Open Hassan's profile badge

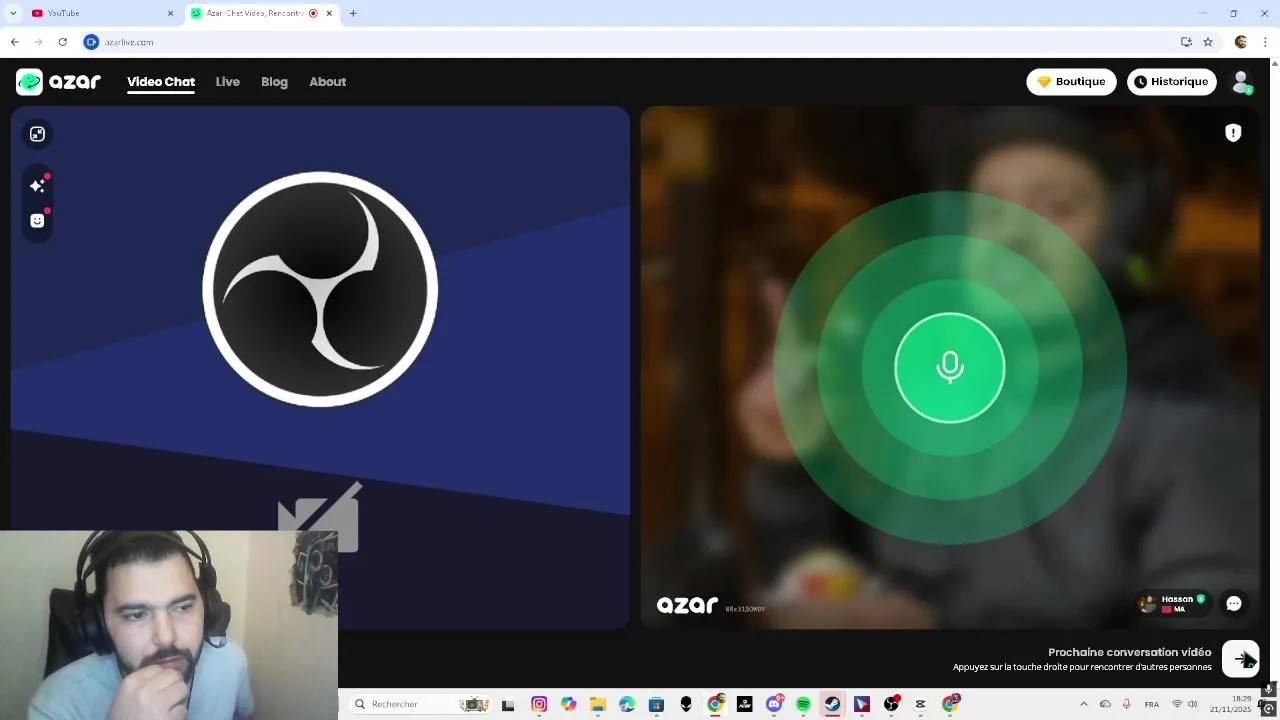[x=1172, y=603]
